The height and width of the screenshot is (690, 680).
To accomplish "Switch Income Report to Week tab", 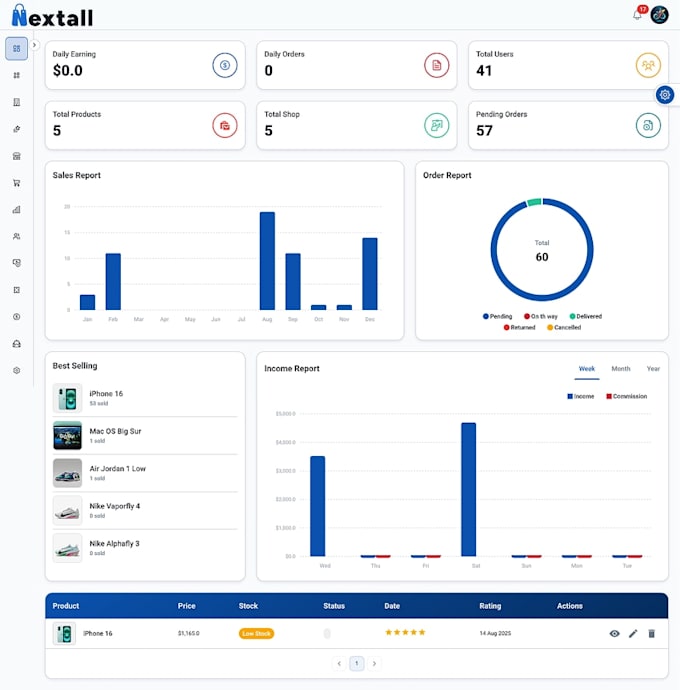I will [x=586, y=369].
